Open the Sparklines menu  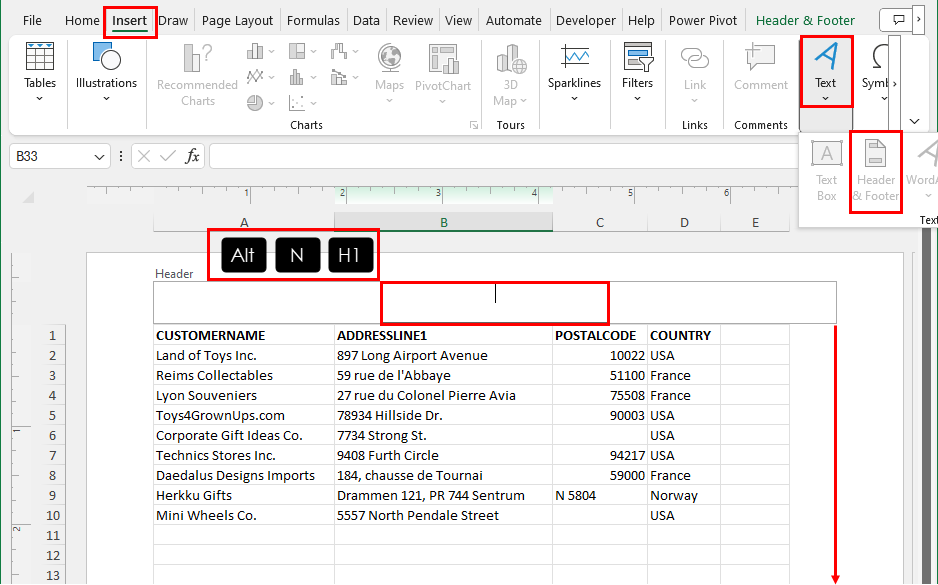coord(574,73)
